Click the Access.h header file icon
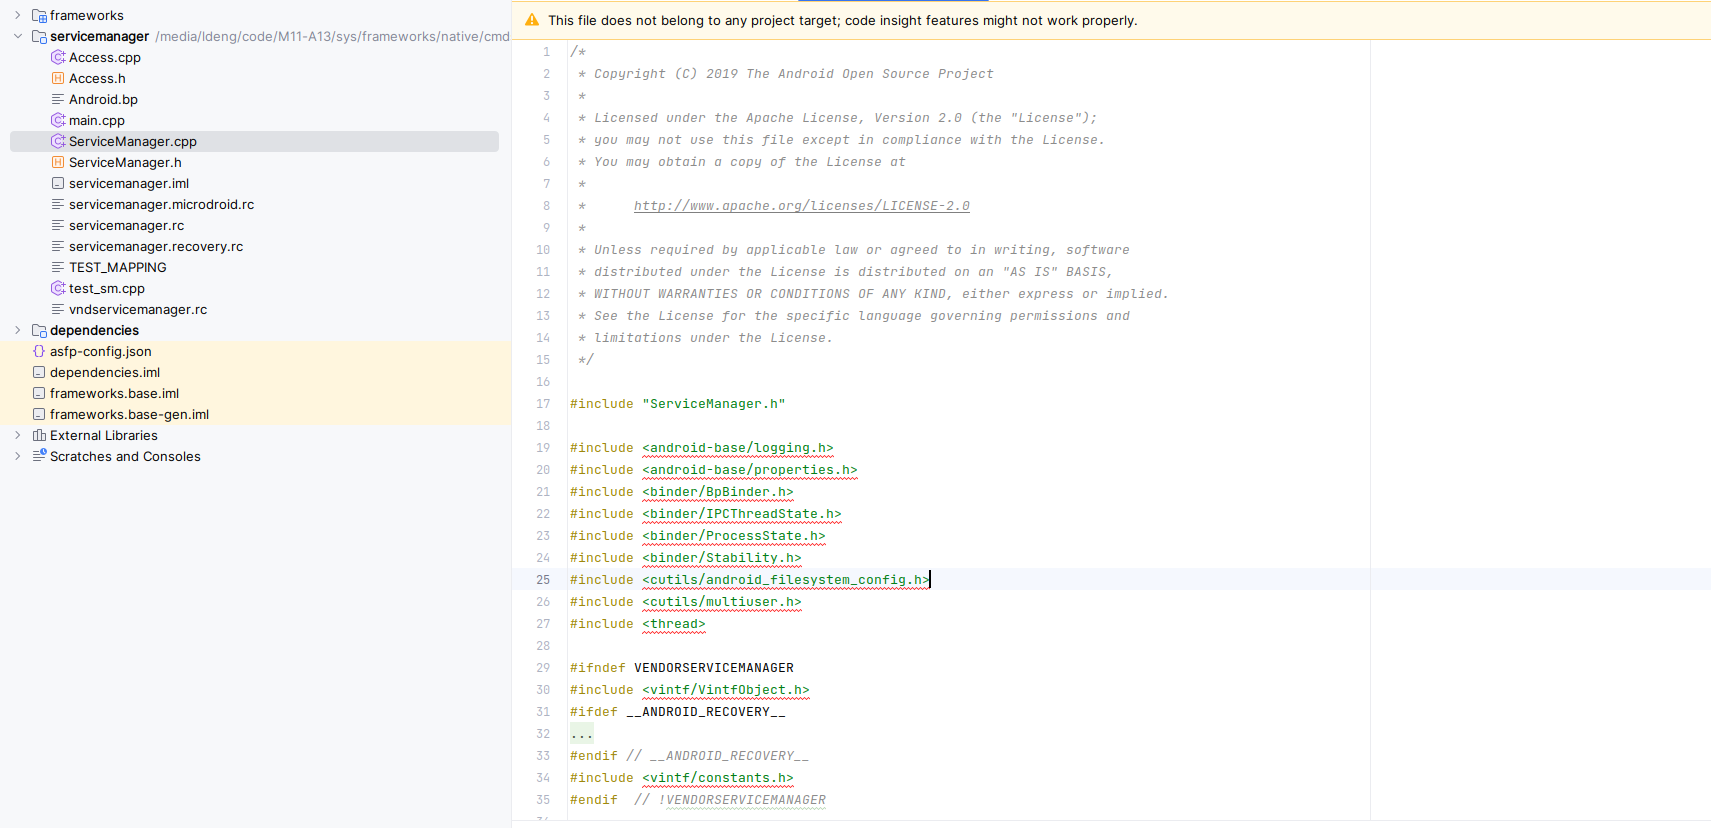 (x=58, y=78)
